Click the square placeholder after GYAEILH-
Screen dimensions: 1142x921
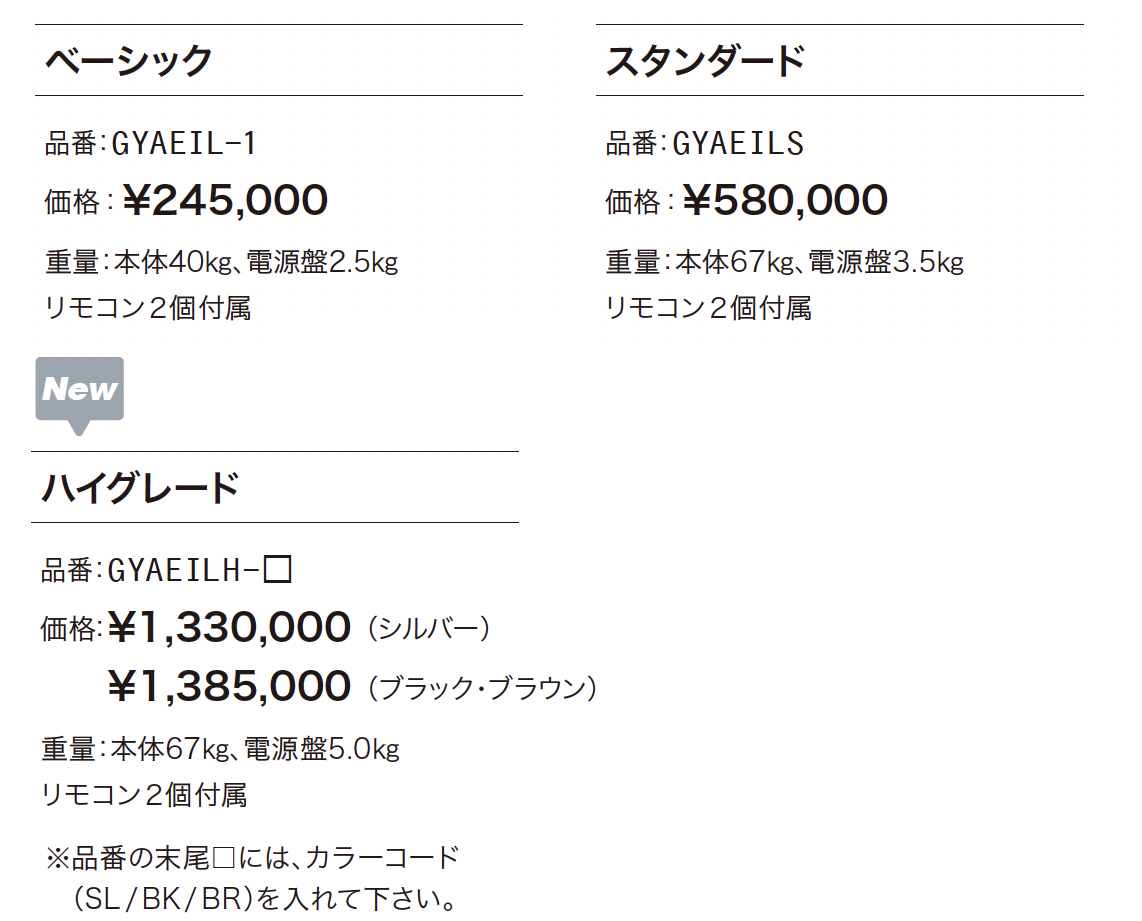(x=277, y=569)
